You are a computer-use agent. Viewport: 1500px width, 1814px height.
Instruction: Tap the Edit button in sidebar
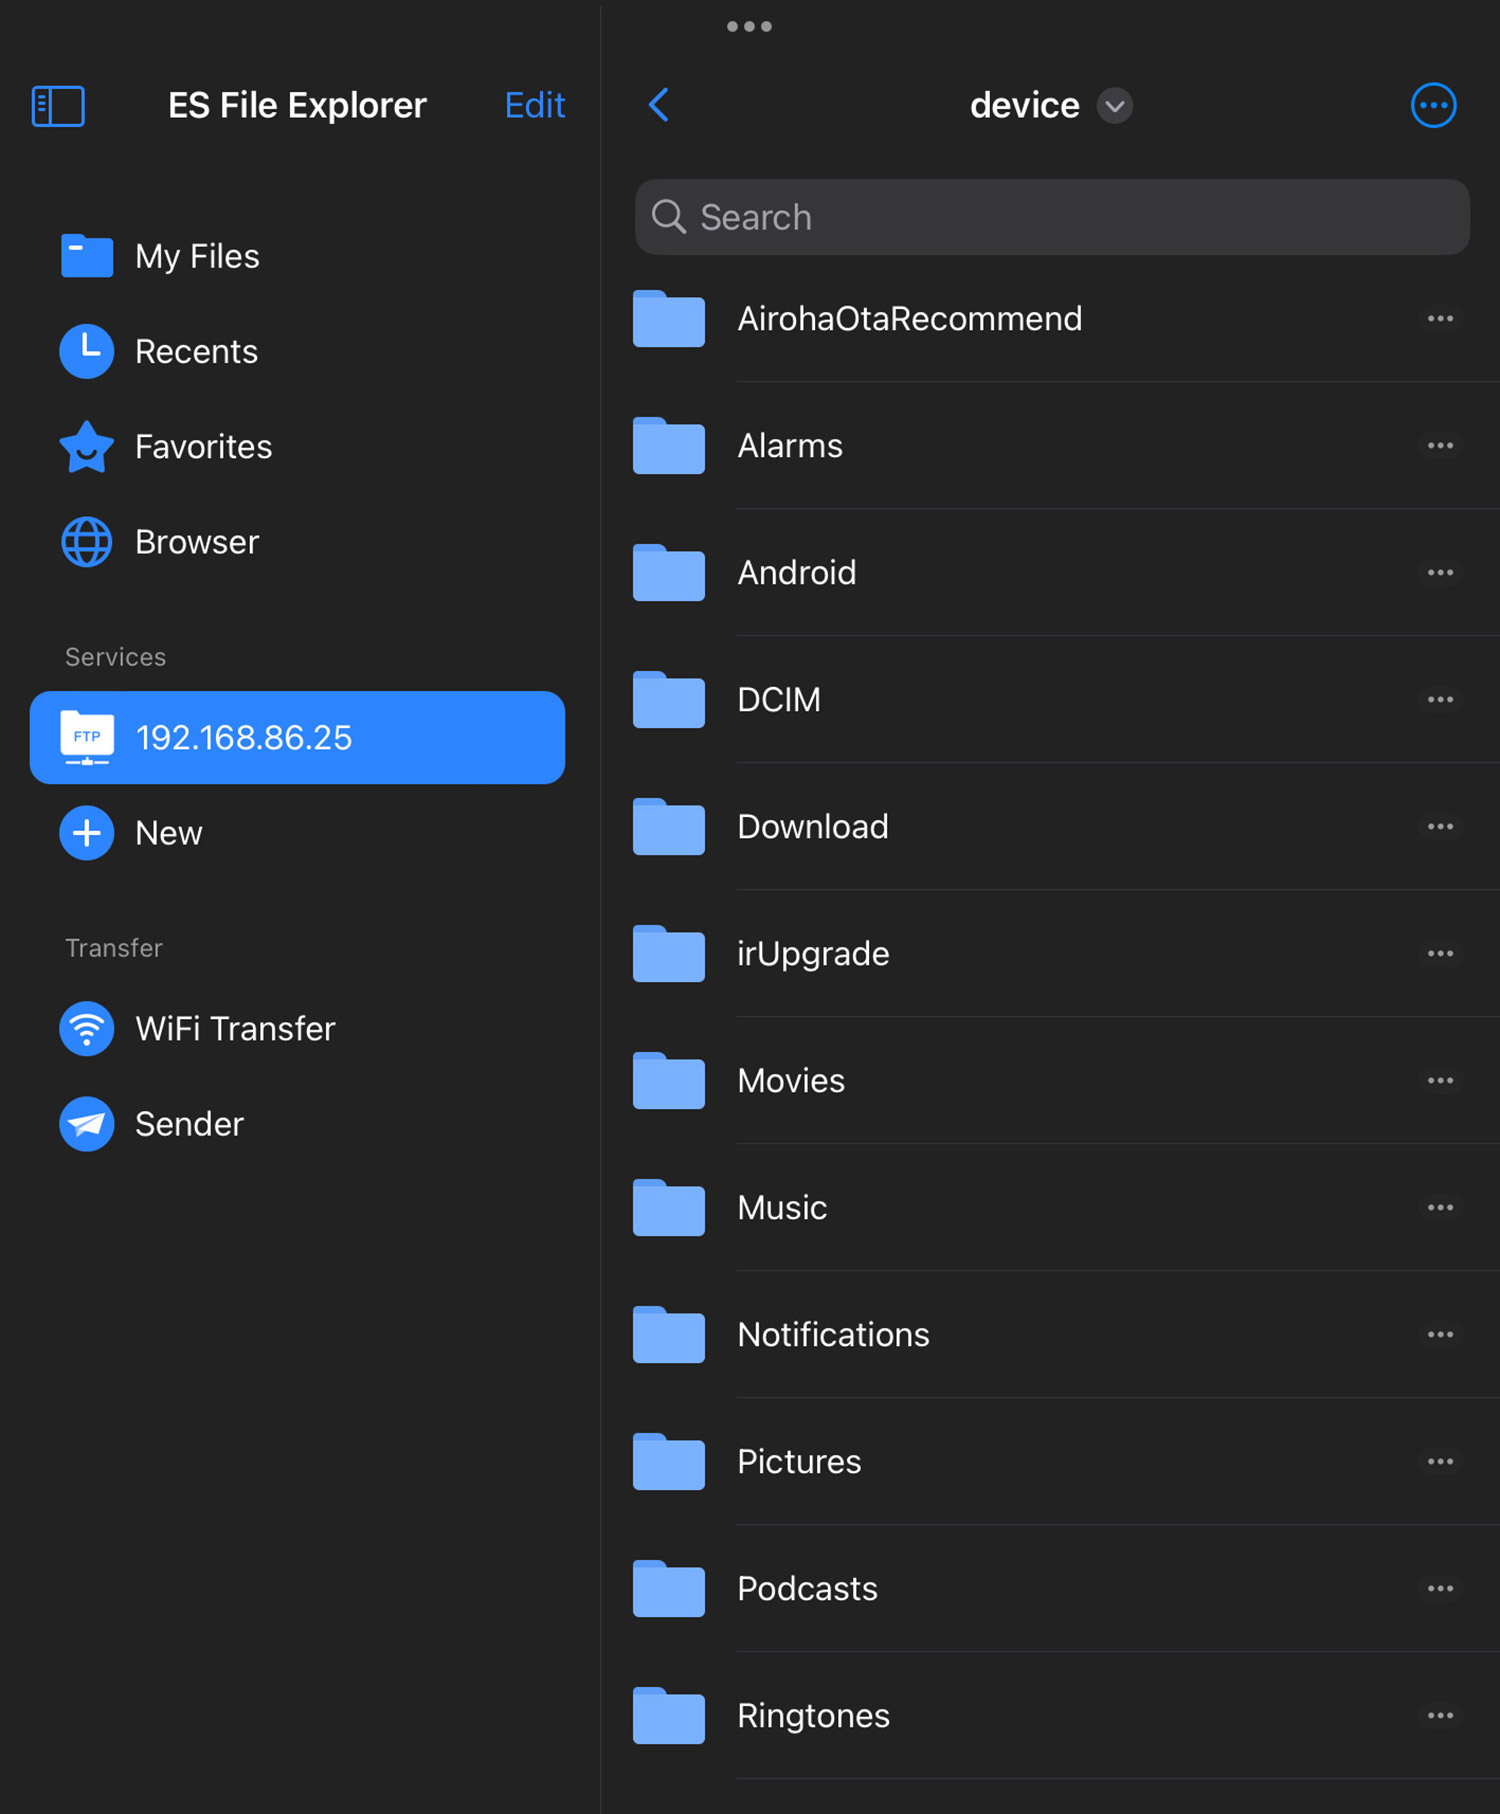535,105
